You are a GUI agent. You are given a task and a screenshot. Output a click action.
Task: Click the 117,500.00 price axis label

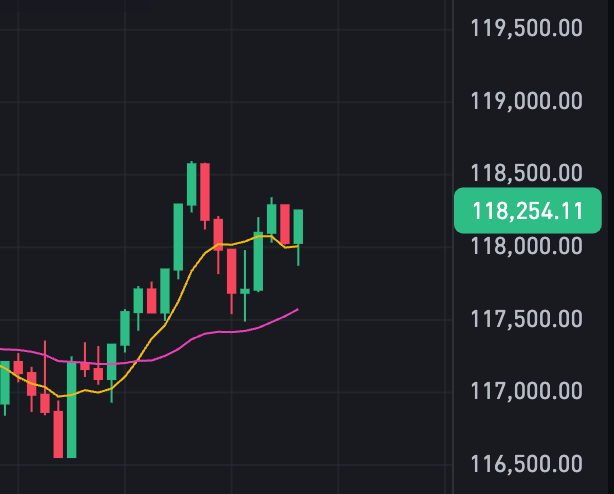(526, 319)
